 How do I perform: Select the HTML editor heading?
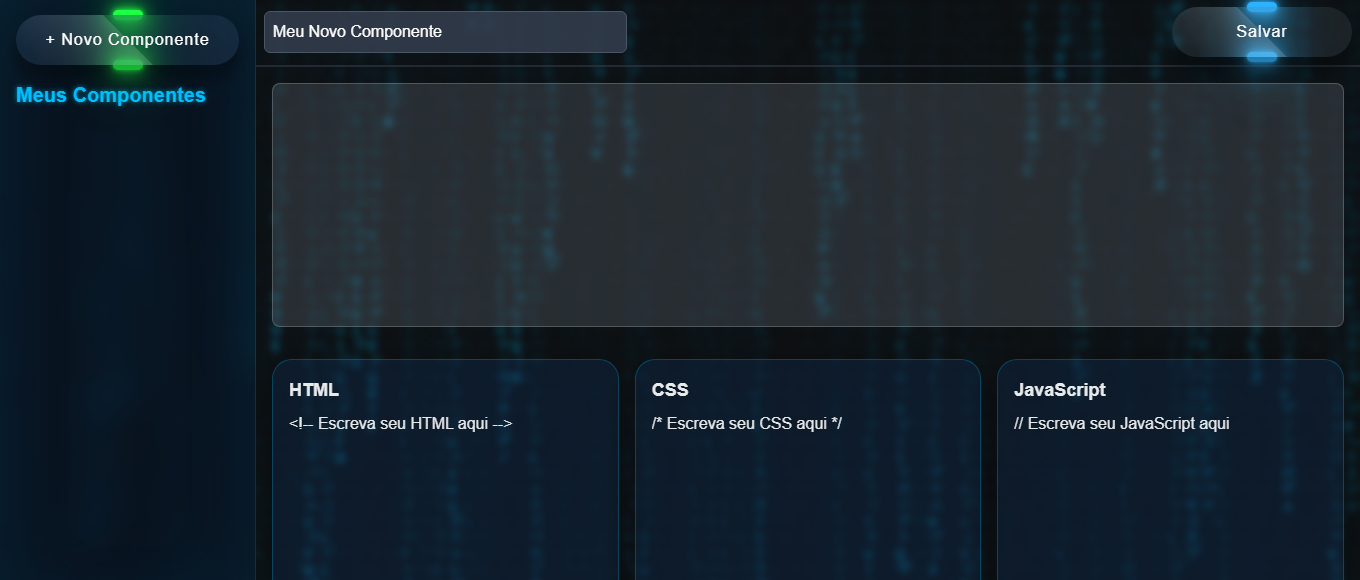click(x=314, y=390)
